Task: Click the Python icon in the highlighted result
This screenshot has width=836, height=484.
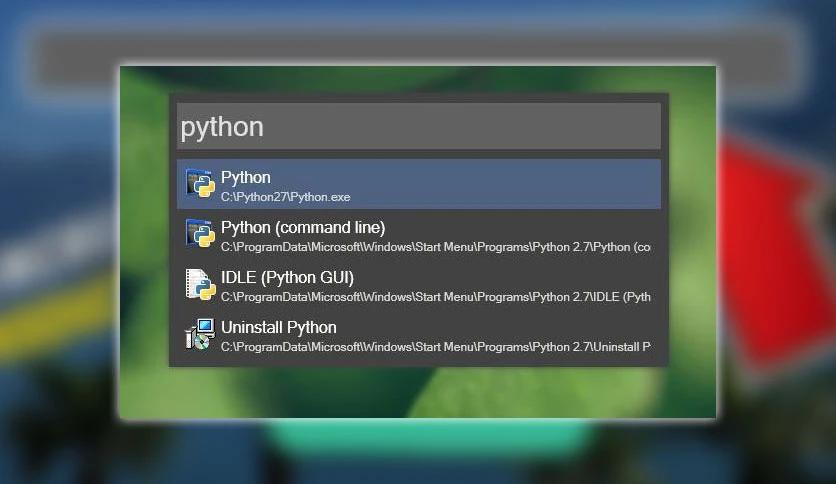Action: click(x=200, y=183)
